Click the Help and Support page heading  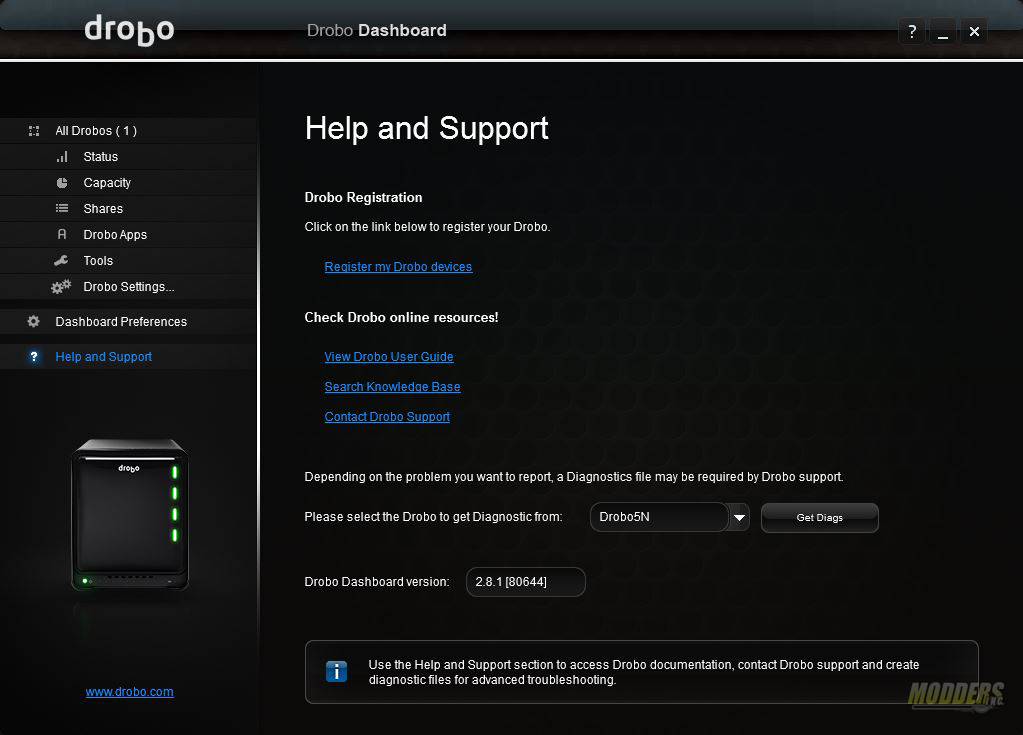pyautogui.click(x=427, y=128)
